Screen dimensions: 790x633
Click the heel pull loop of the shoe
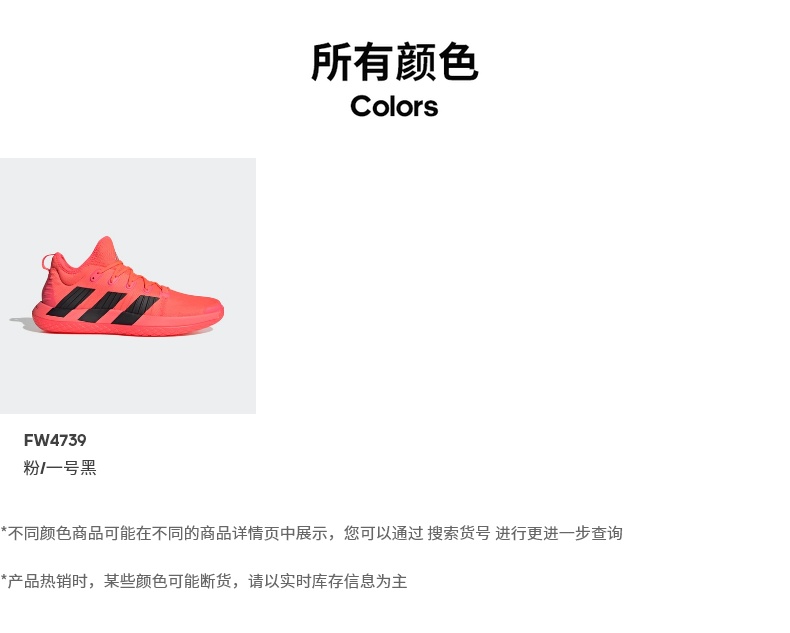pos(48,262)
